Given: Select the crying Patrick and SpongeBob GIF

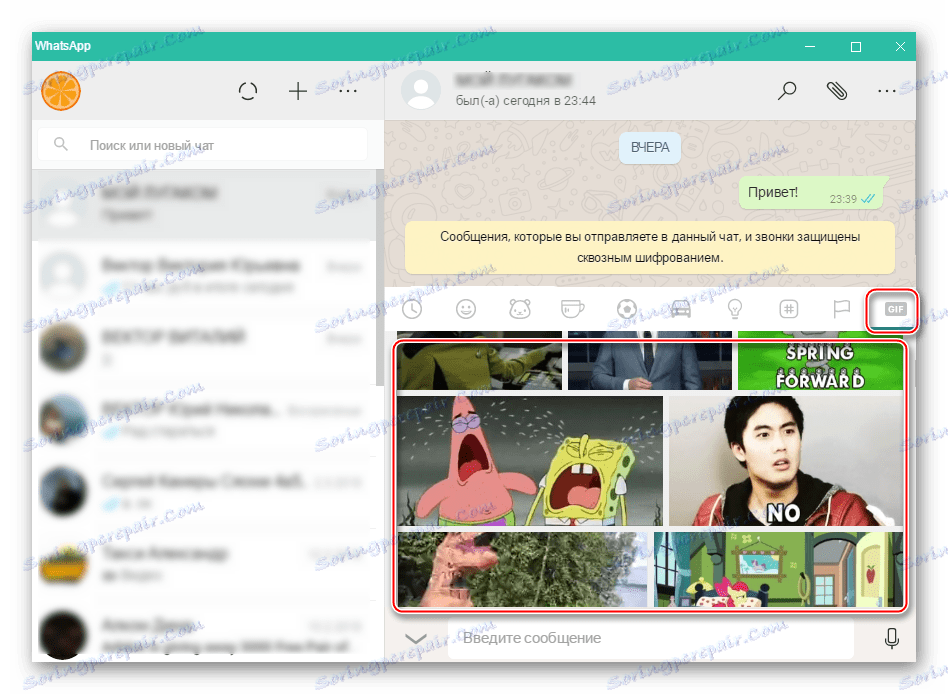Looking at the screenshot, I should tap(530, 461).
